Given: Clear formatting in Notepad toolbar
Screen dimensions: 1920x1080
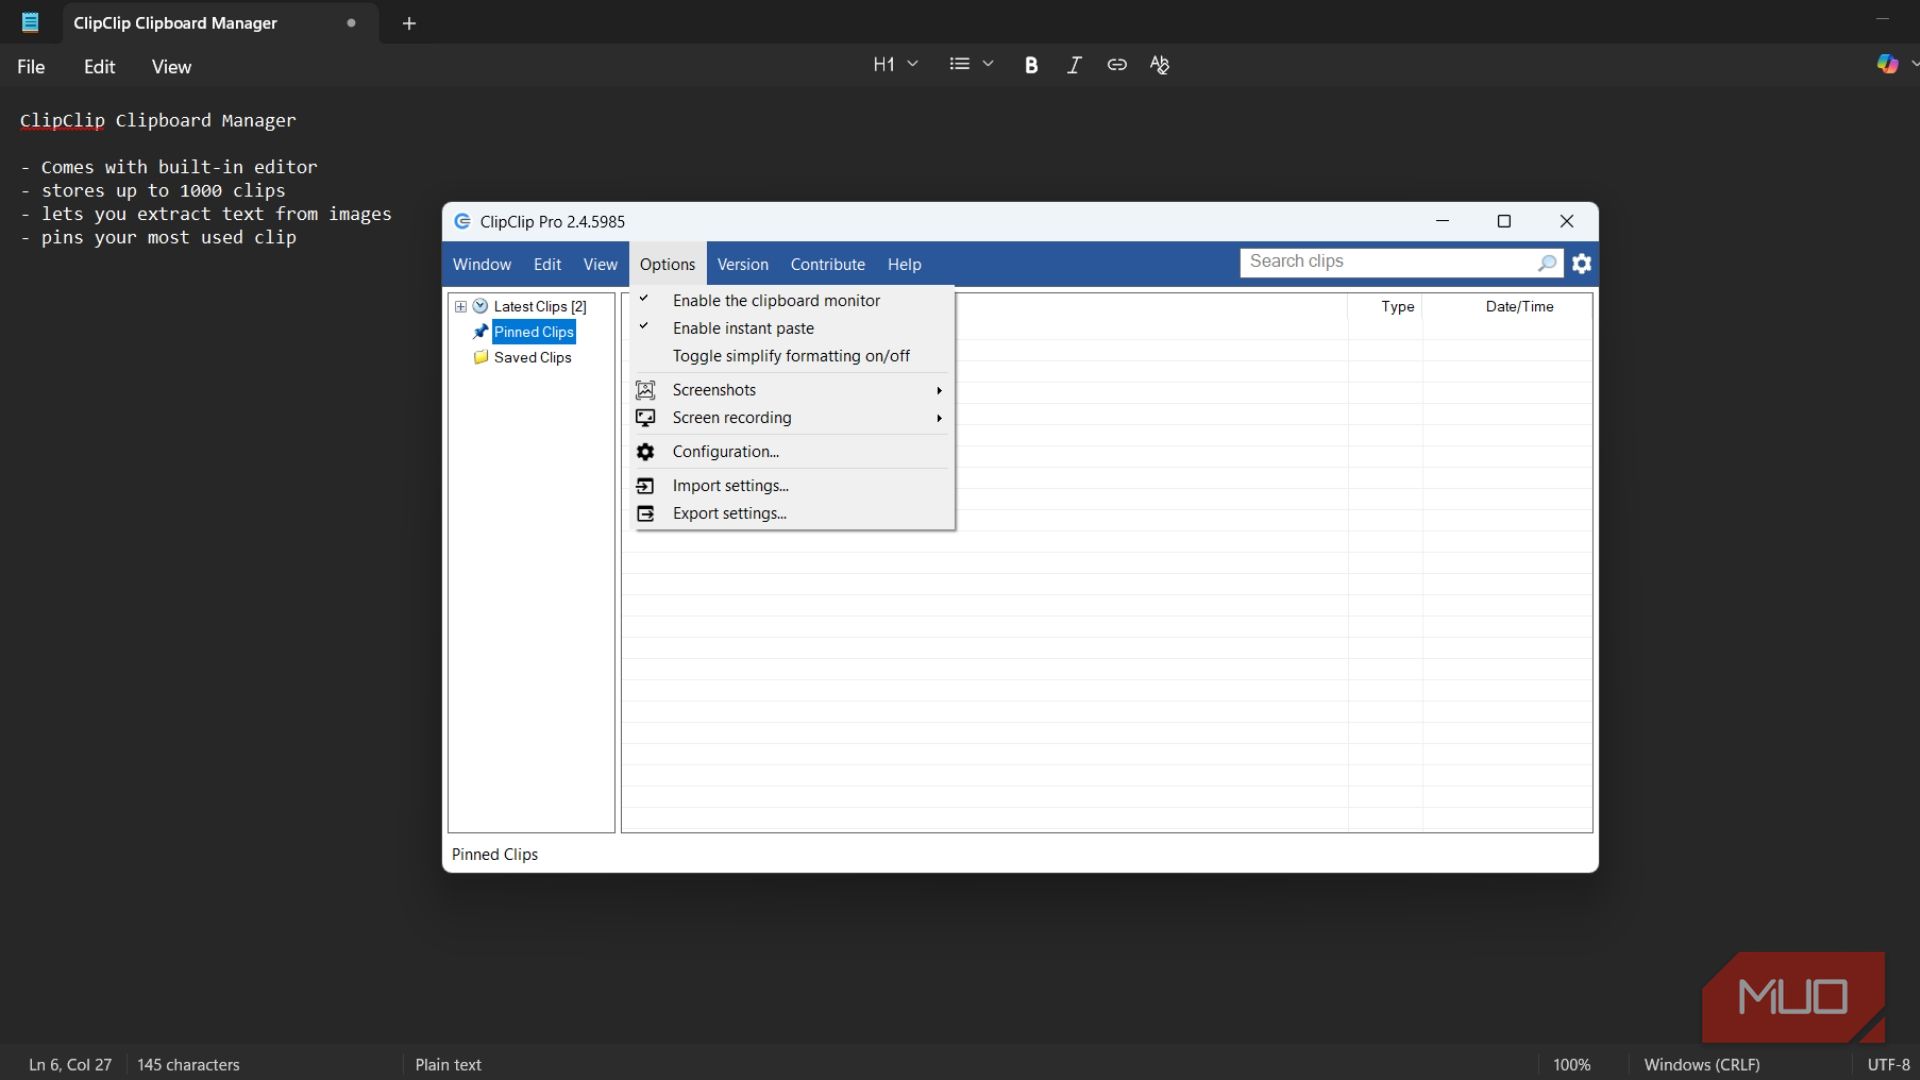Looking at the screenshot, I should click(1160, 65).
